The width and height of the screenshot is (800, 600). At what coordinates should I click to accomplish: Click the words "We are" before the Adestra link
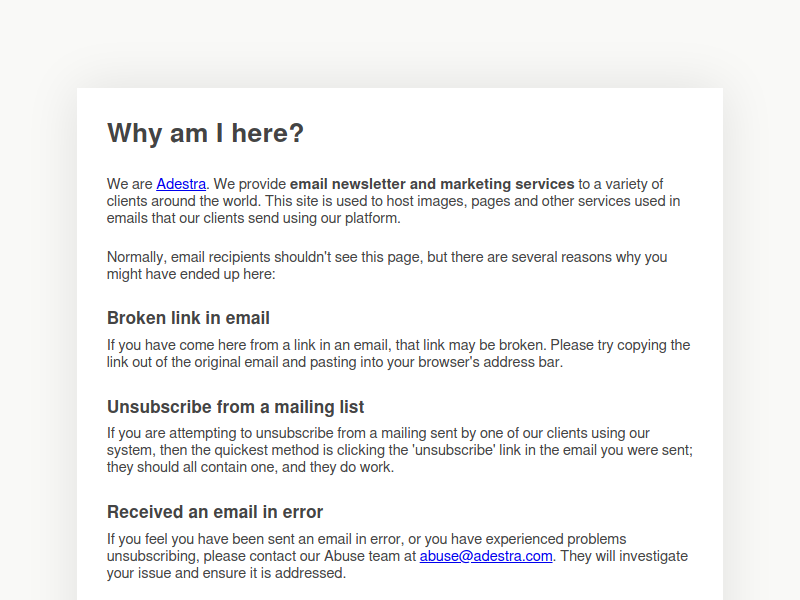click(130, 184)
